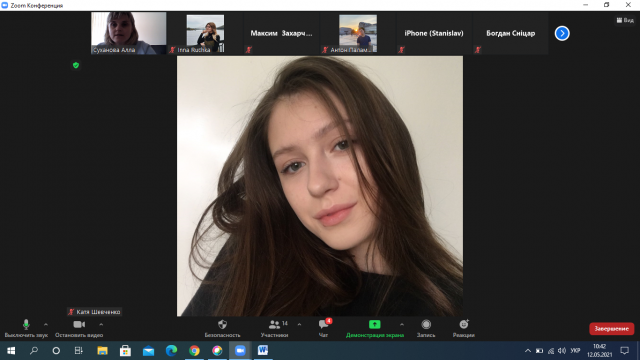640x360 pixels.
Task: Stop the camera with Остановить видео
Action: 79,329
